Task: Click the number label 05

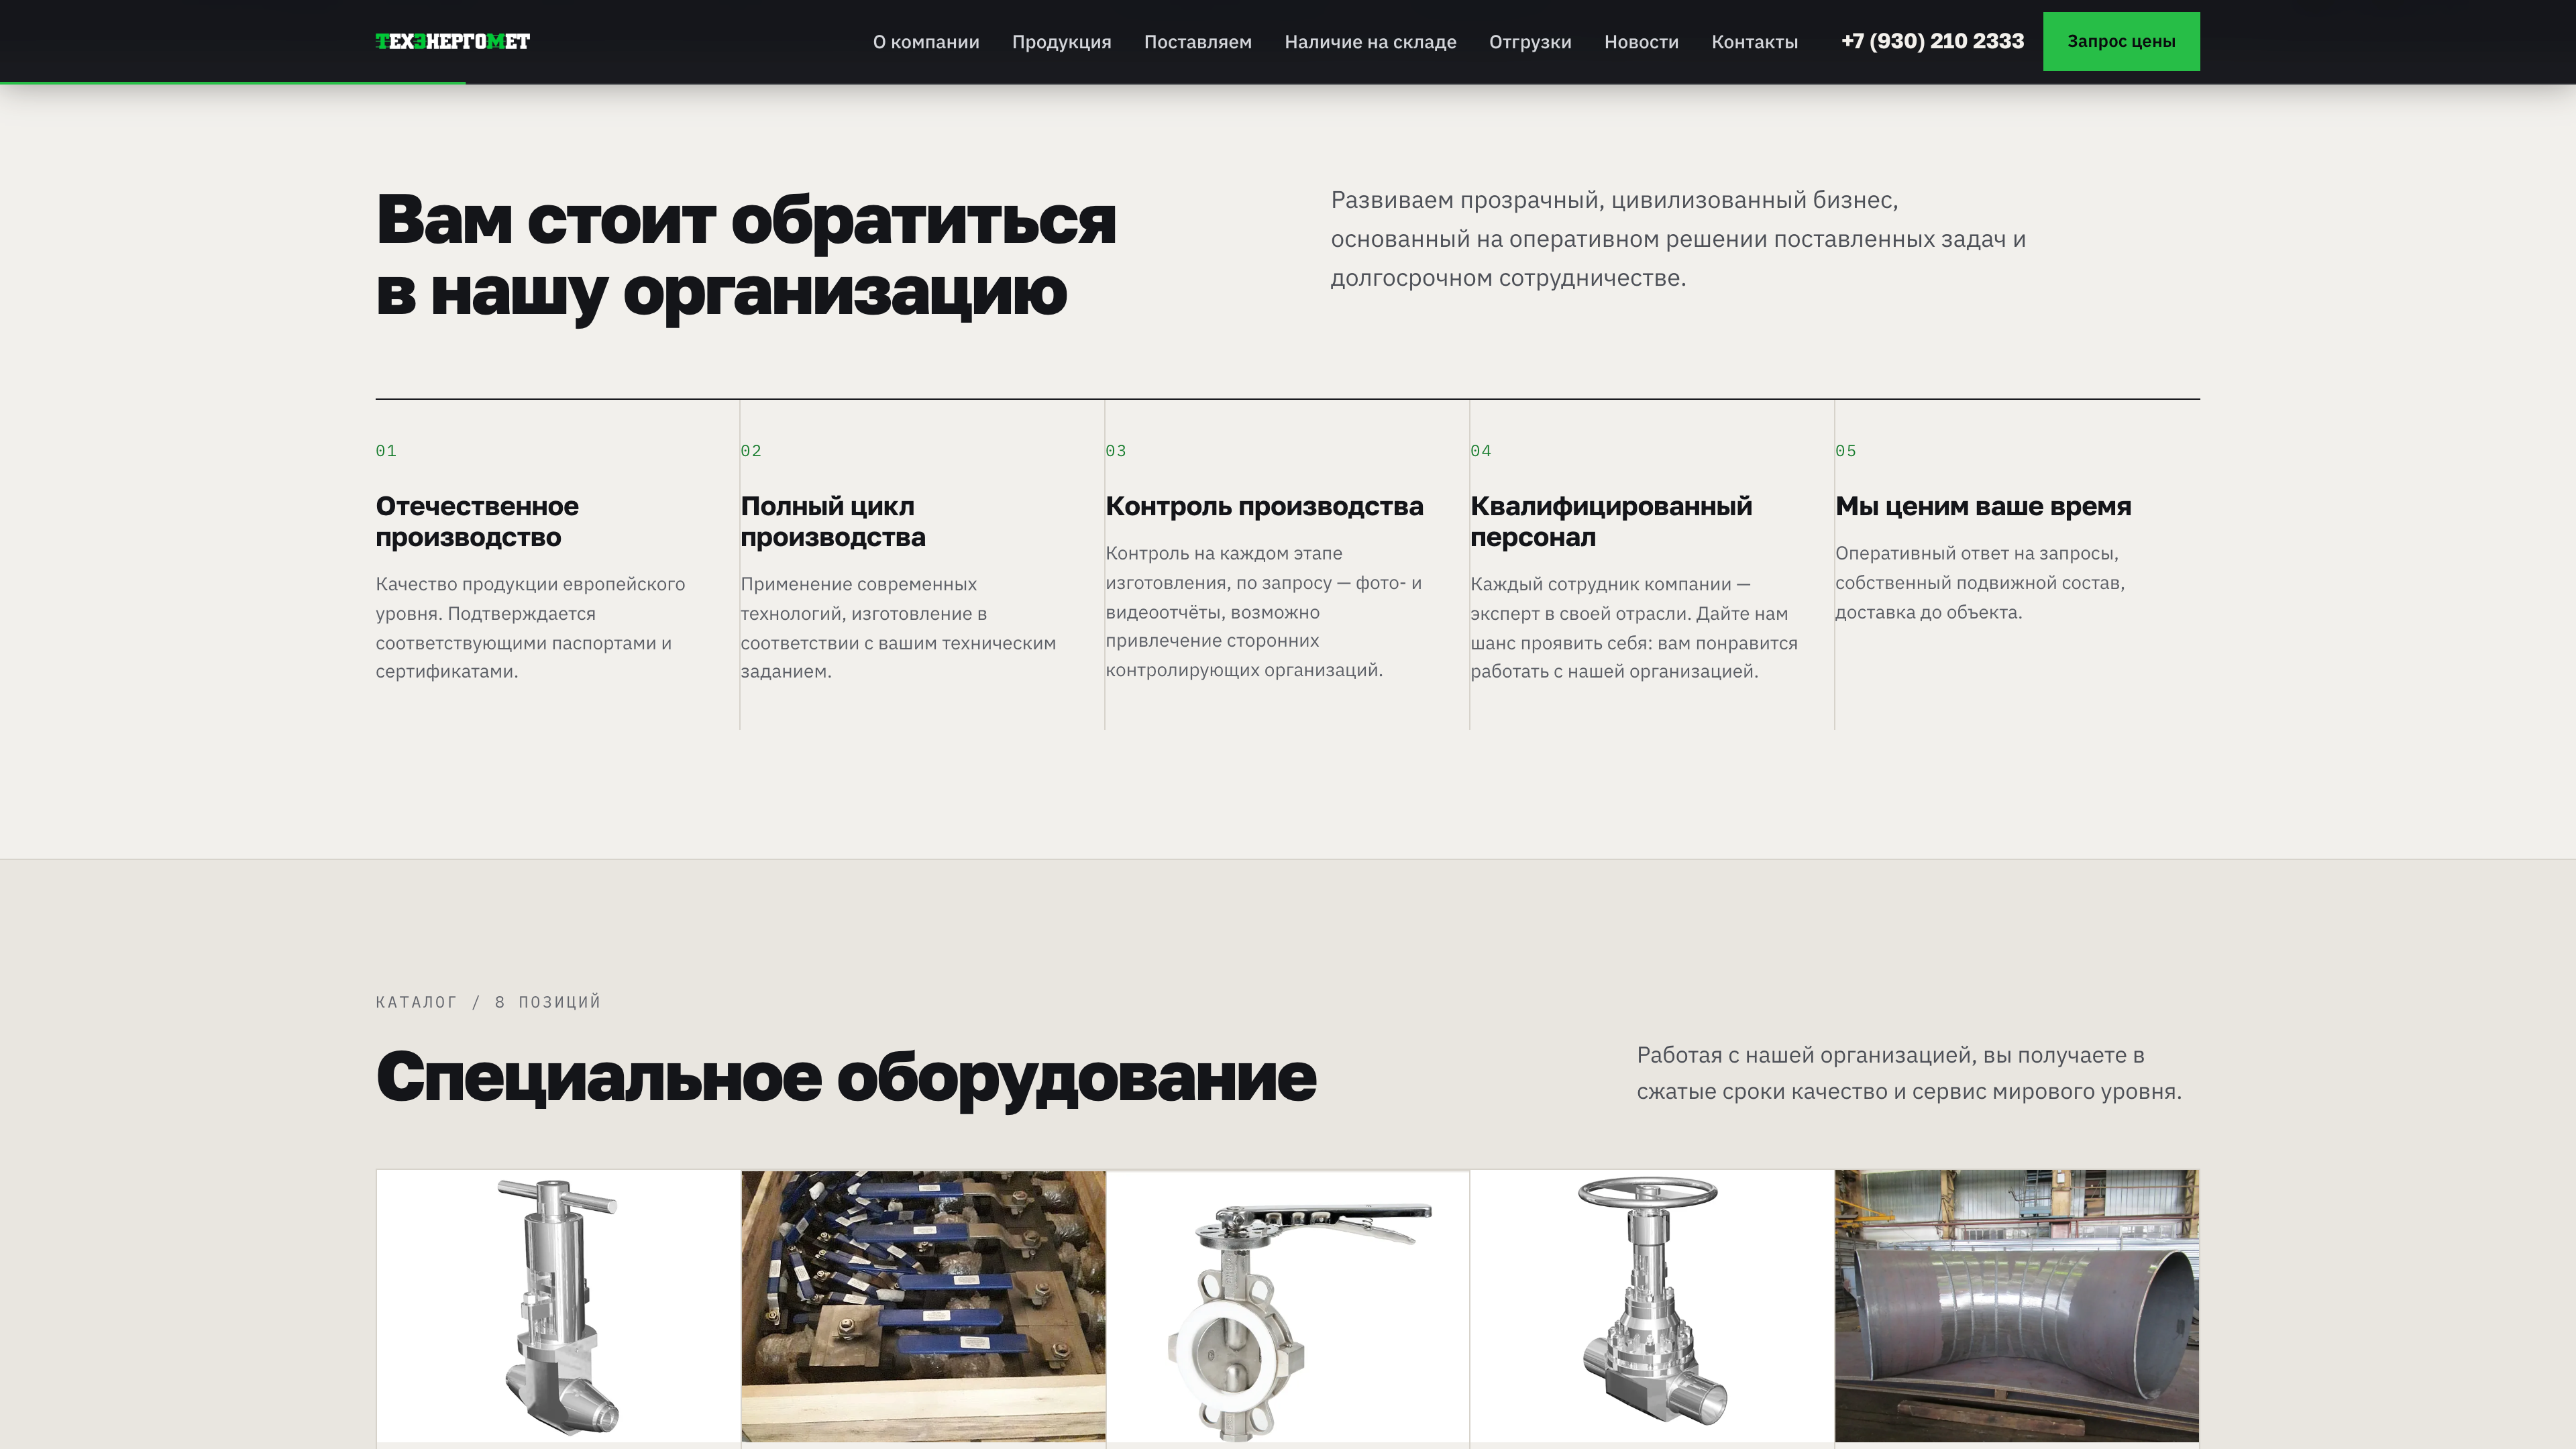Action: click(x=1846, y=451)
